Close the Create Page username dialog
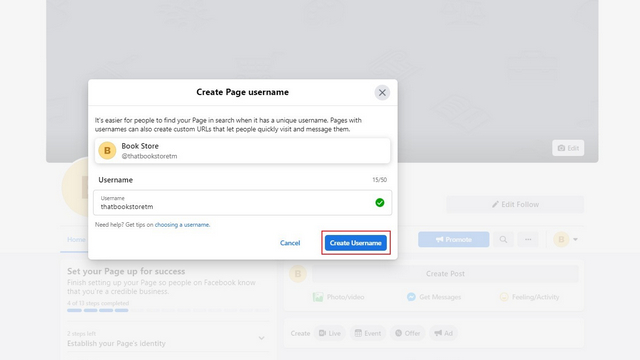The image size is (640, 360). click(382, 93)
